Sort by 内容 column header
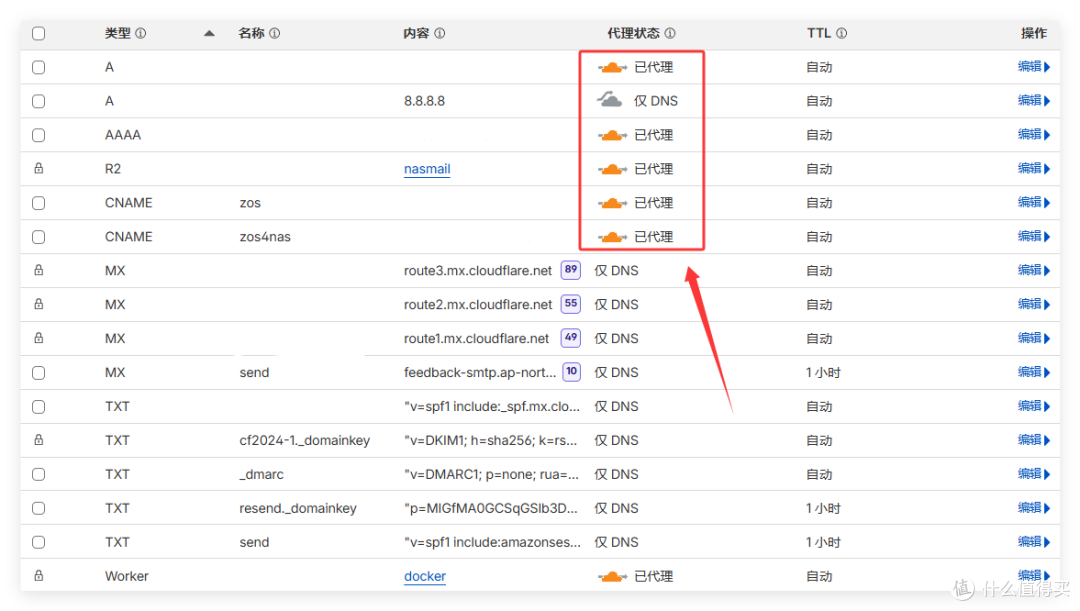 (x=416, y=33)
